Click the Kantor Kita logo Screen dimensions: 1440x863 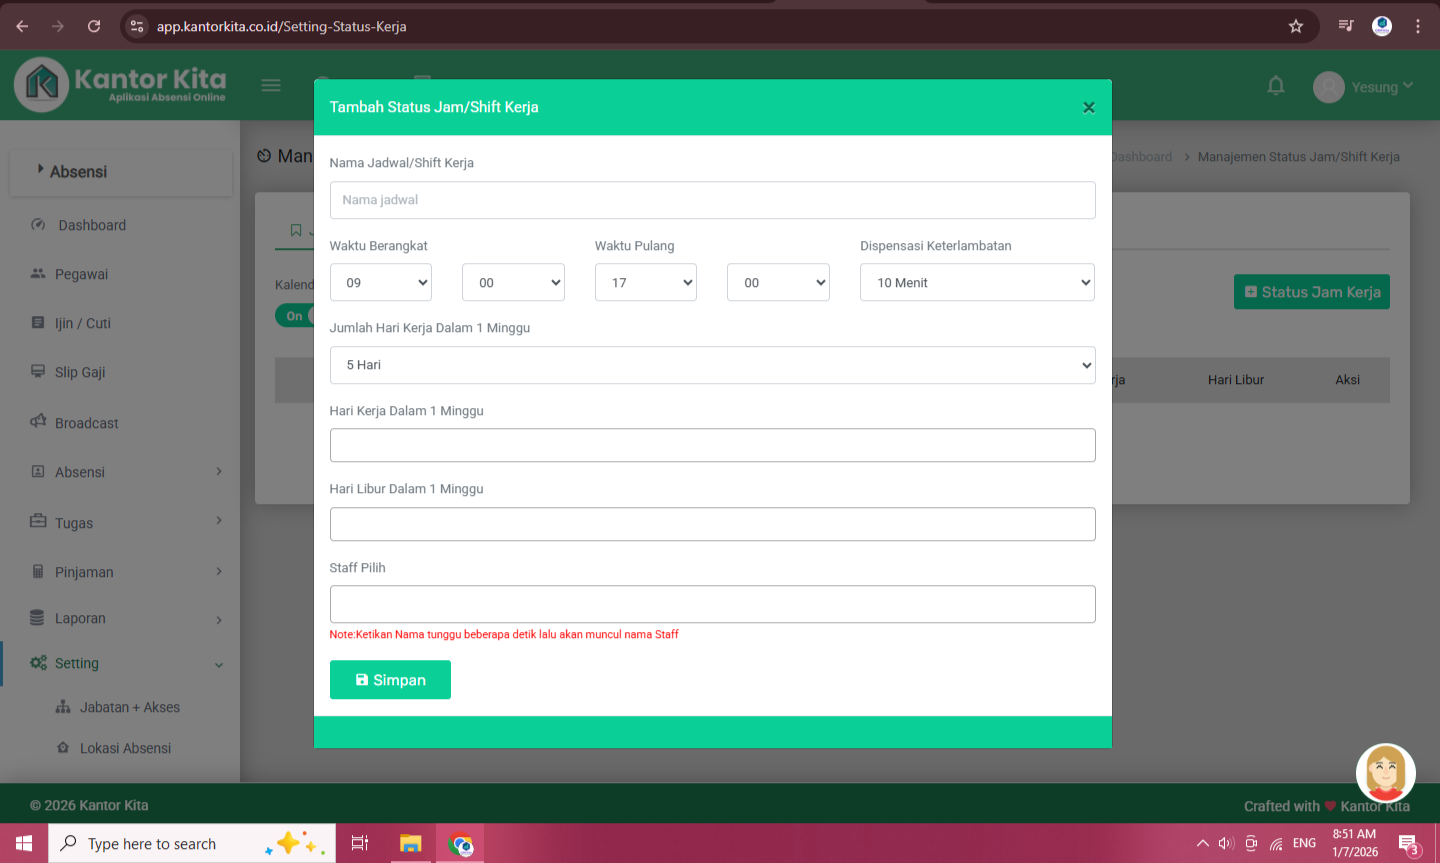click(120, 85)
